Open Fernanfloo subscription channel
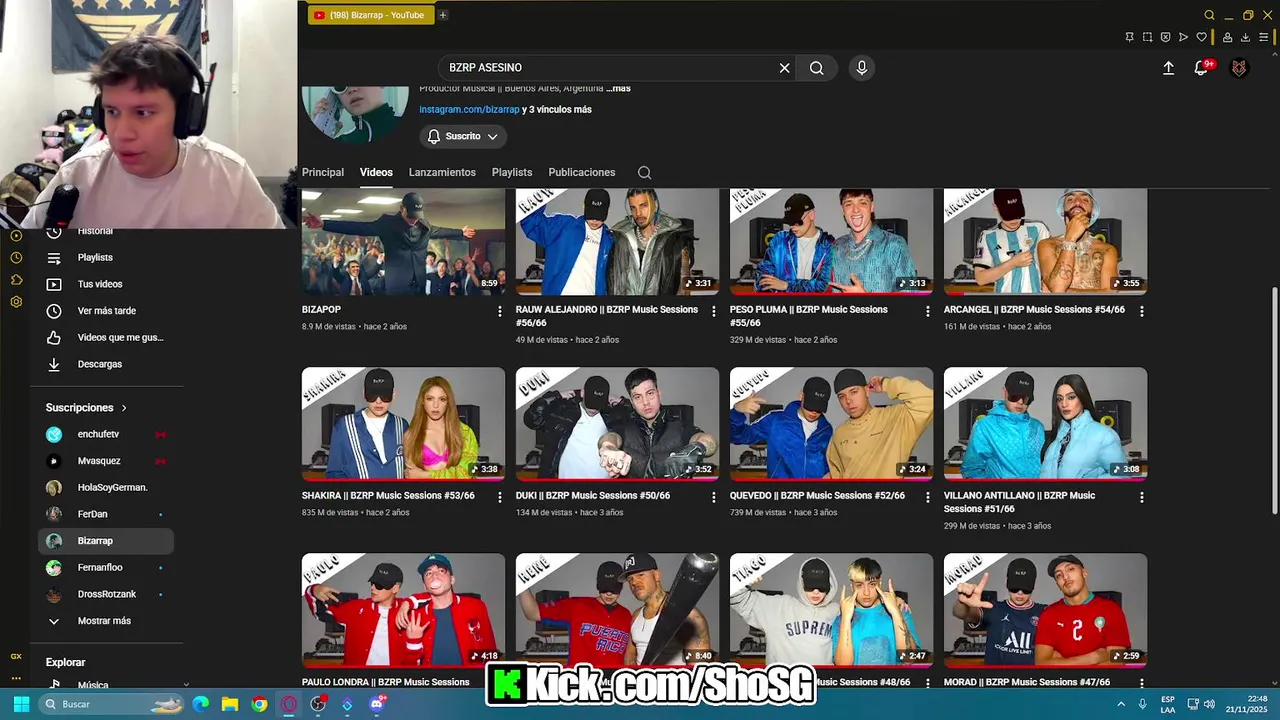Viewport: 1280px width, 720px height. (x=106, y=567)
